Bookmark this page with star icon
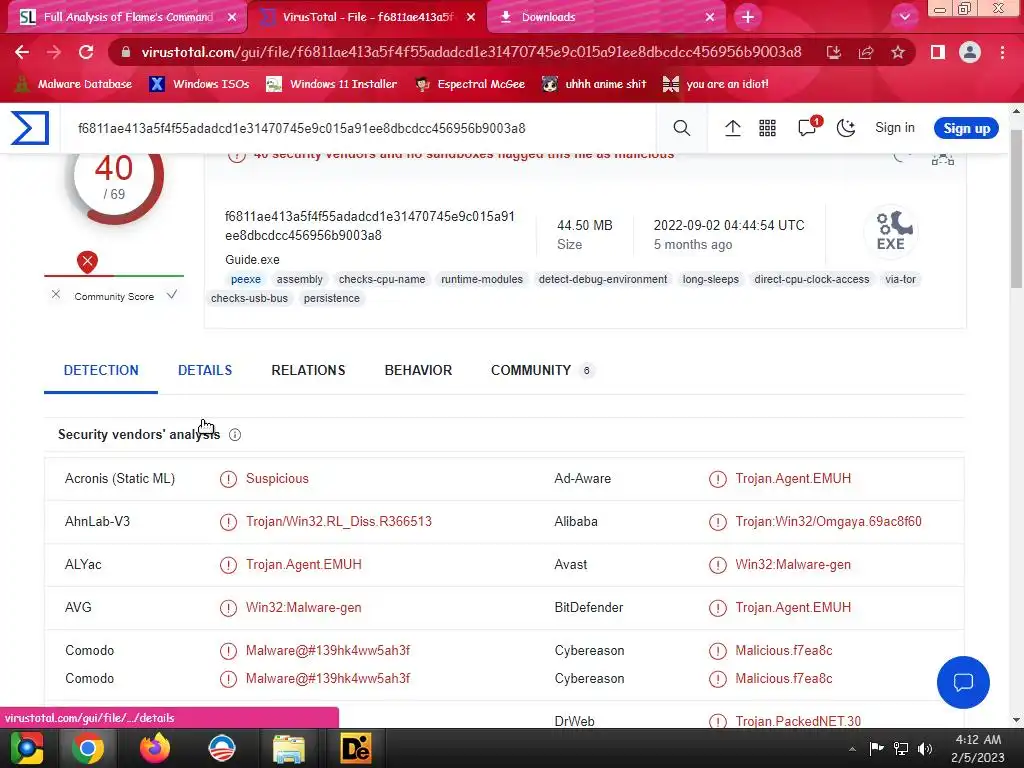Screen dimensions: 1024x768 pyautogui.click(x=898, y=52)
